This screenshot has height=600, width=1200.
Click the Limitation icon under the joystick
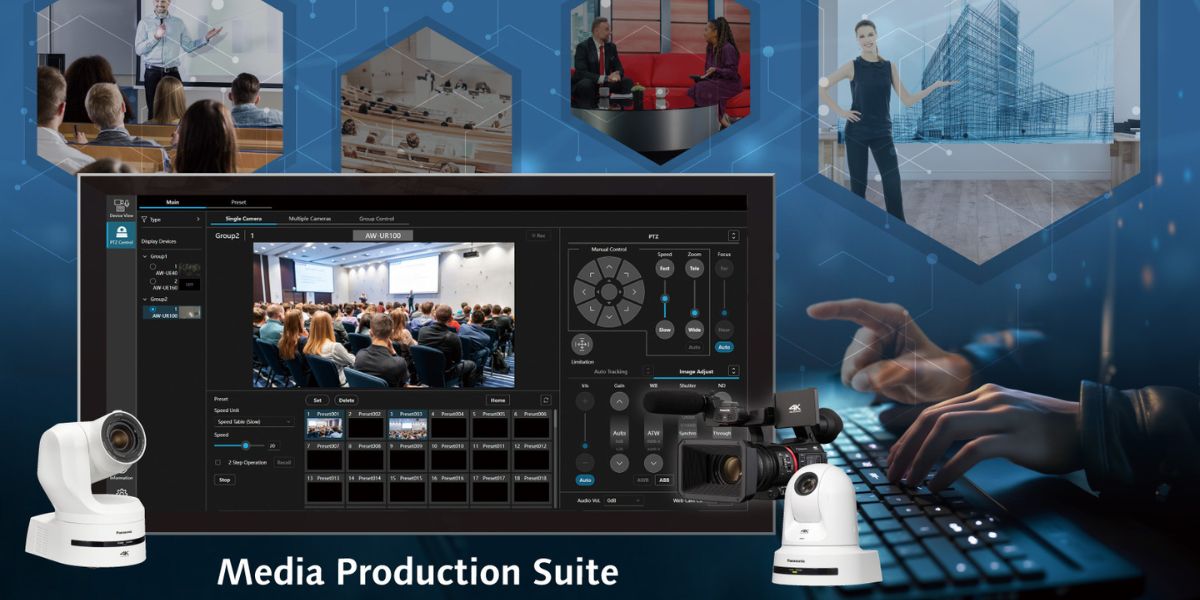pos(580,346)
